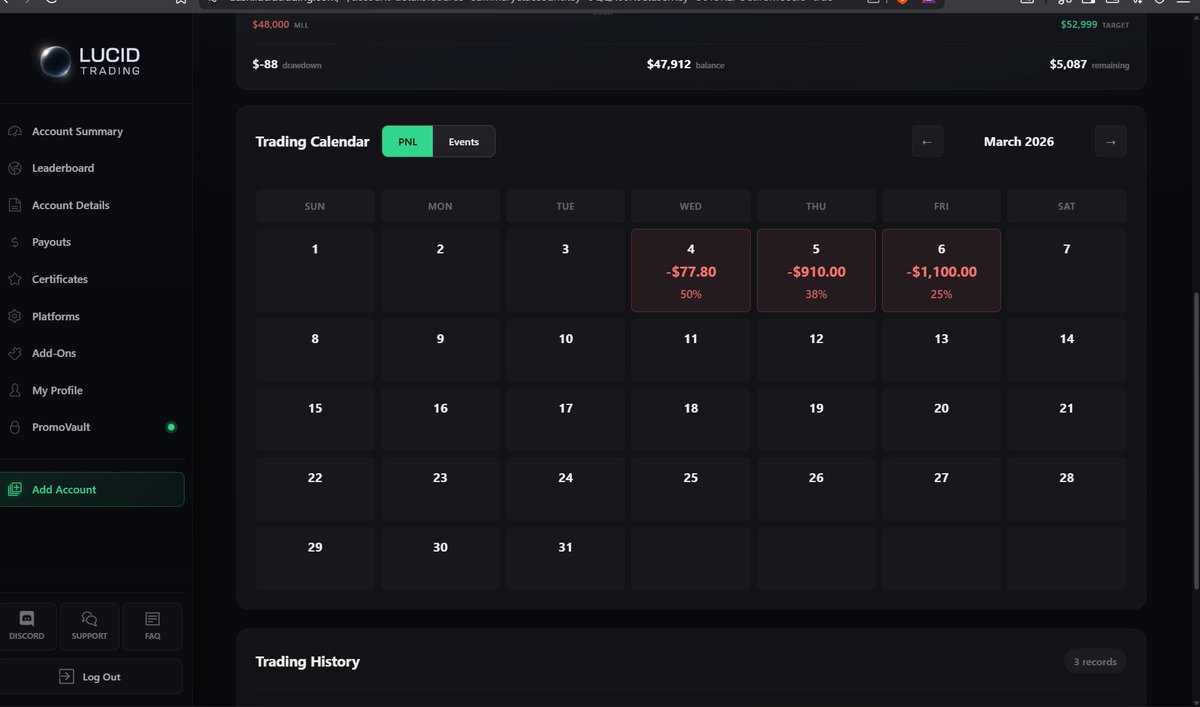This screenshot has width=1200, height=707.
Task: Click the Discord logo icon
Action: pyautogui.click(x=27, y=619)
